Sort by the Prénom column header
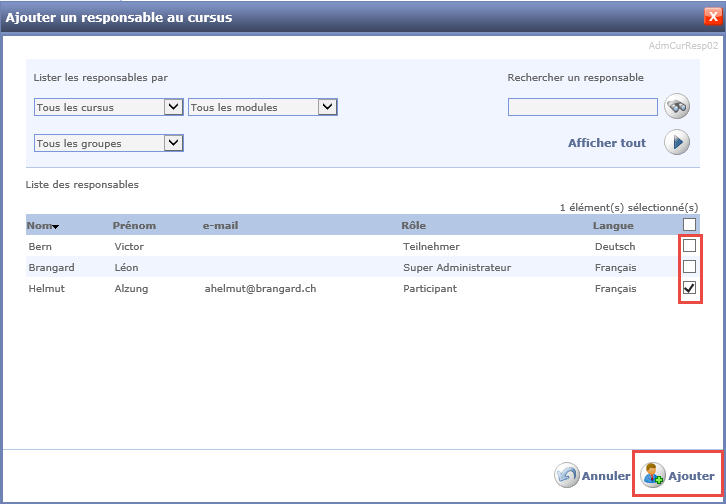Screen dimensions: 726x504 (134, 225)
